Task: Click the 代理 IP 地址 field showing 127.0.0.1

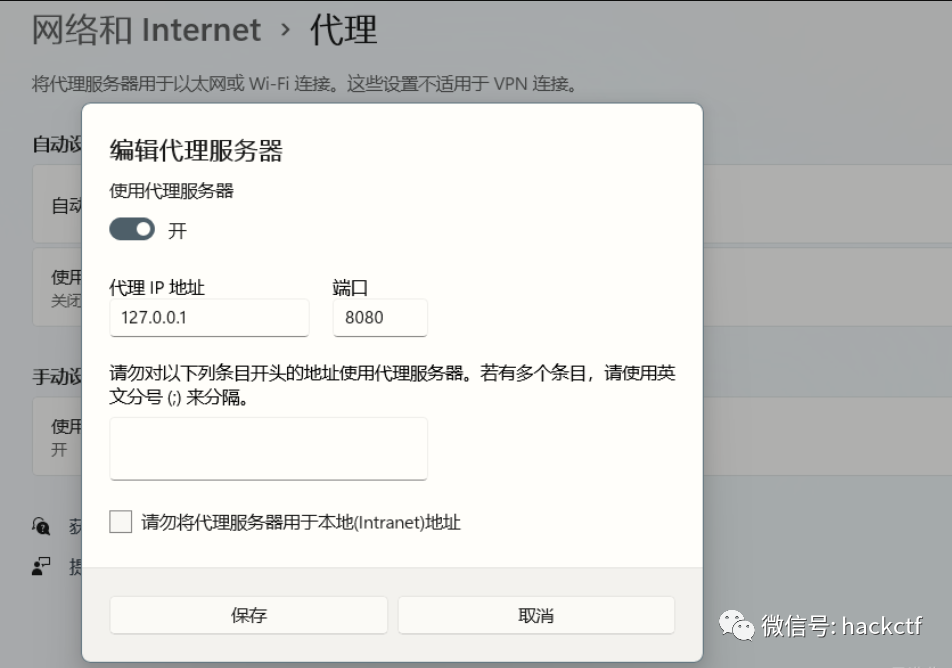Action: [209, 318]
